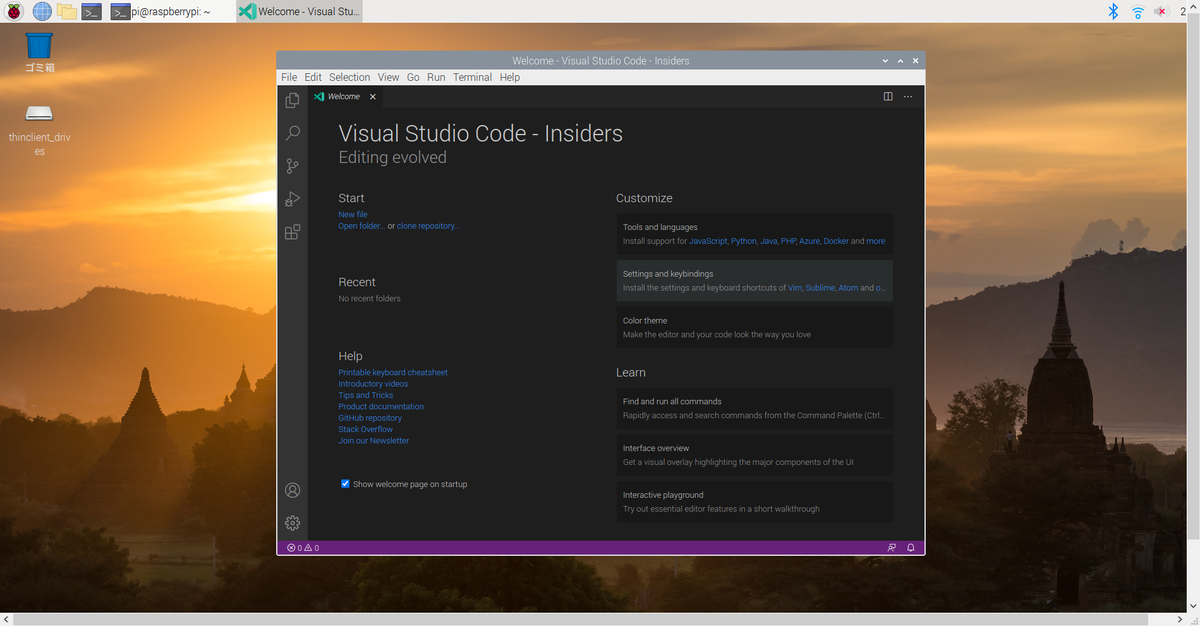The image size is (1200, 626).
Task: Open the Extensions view icon
Action: tap(292, 232)
